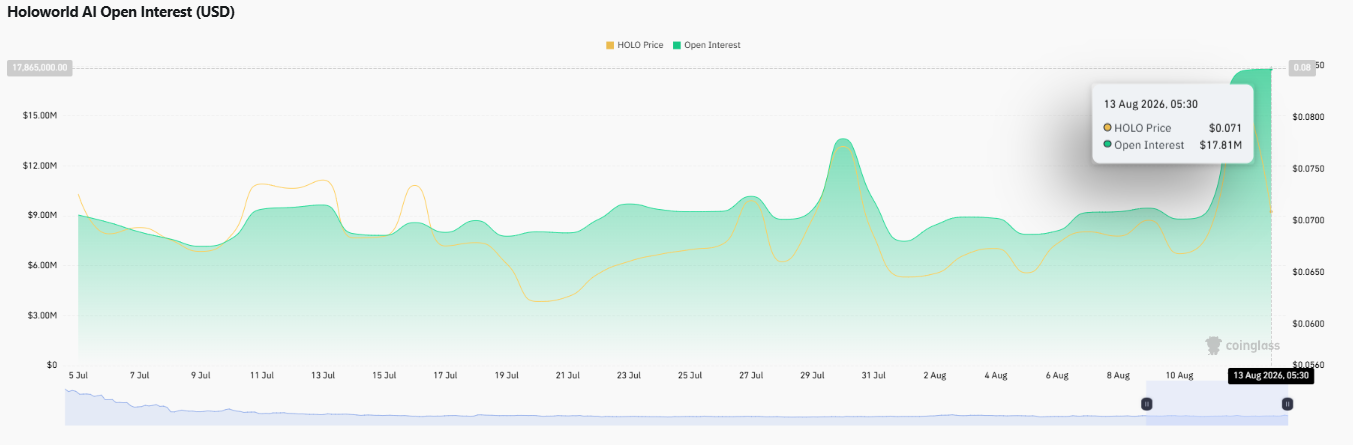Click the chart title Holoworld AI Open Interest
1353x445 pixels.
click(x=122, y=12)
